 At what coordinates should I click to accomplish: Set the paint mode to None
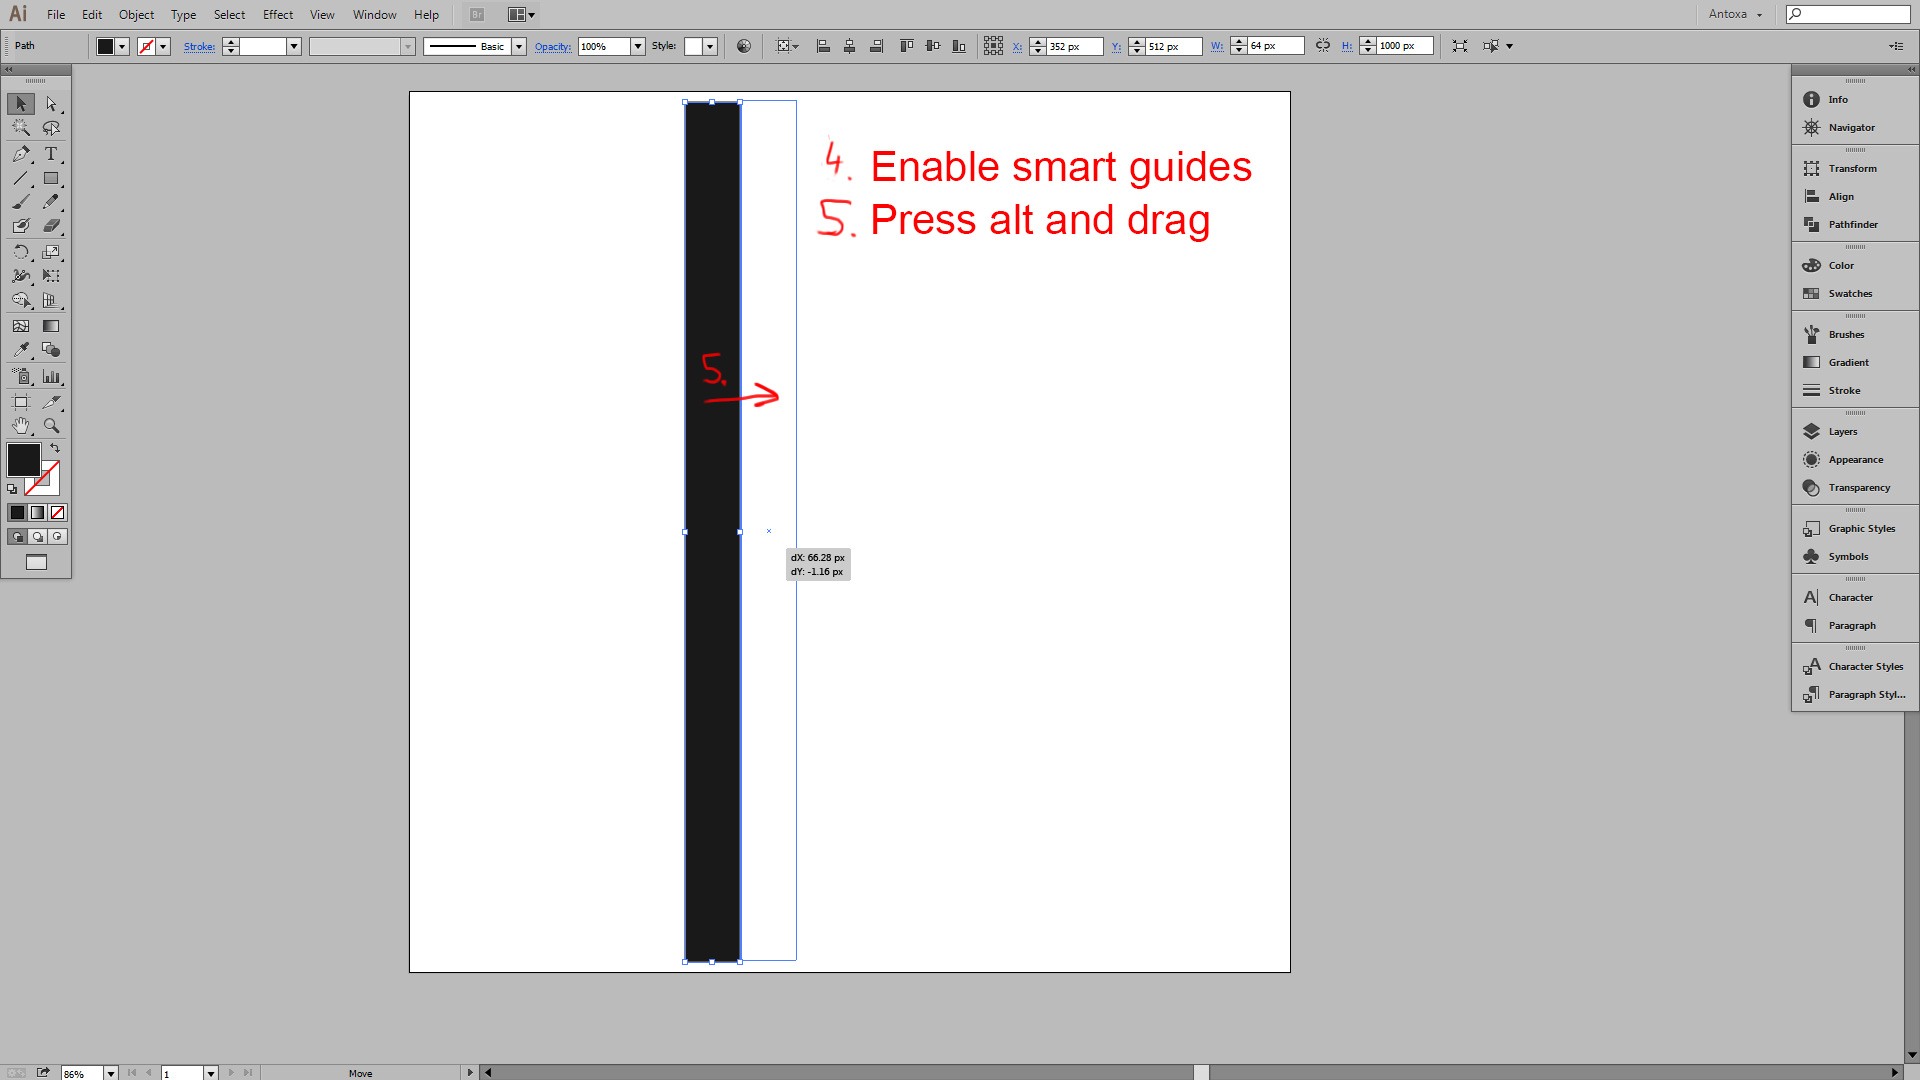coord(58,513)
